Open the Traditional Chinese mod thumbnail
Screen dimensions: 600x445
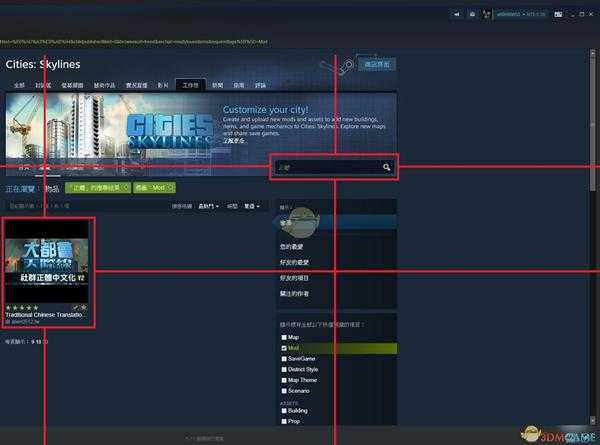[46, 262]
